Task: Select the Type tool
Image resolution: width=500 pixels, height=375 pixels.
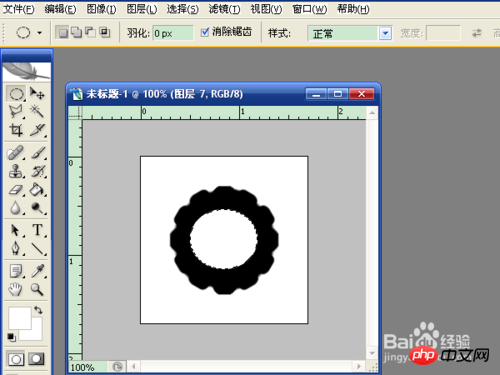Action: coord(37,230)
